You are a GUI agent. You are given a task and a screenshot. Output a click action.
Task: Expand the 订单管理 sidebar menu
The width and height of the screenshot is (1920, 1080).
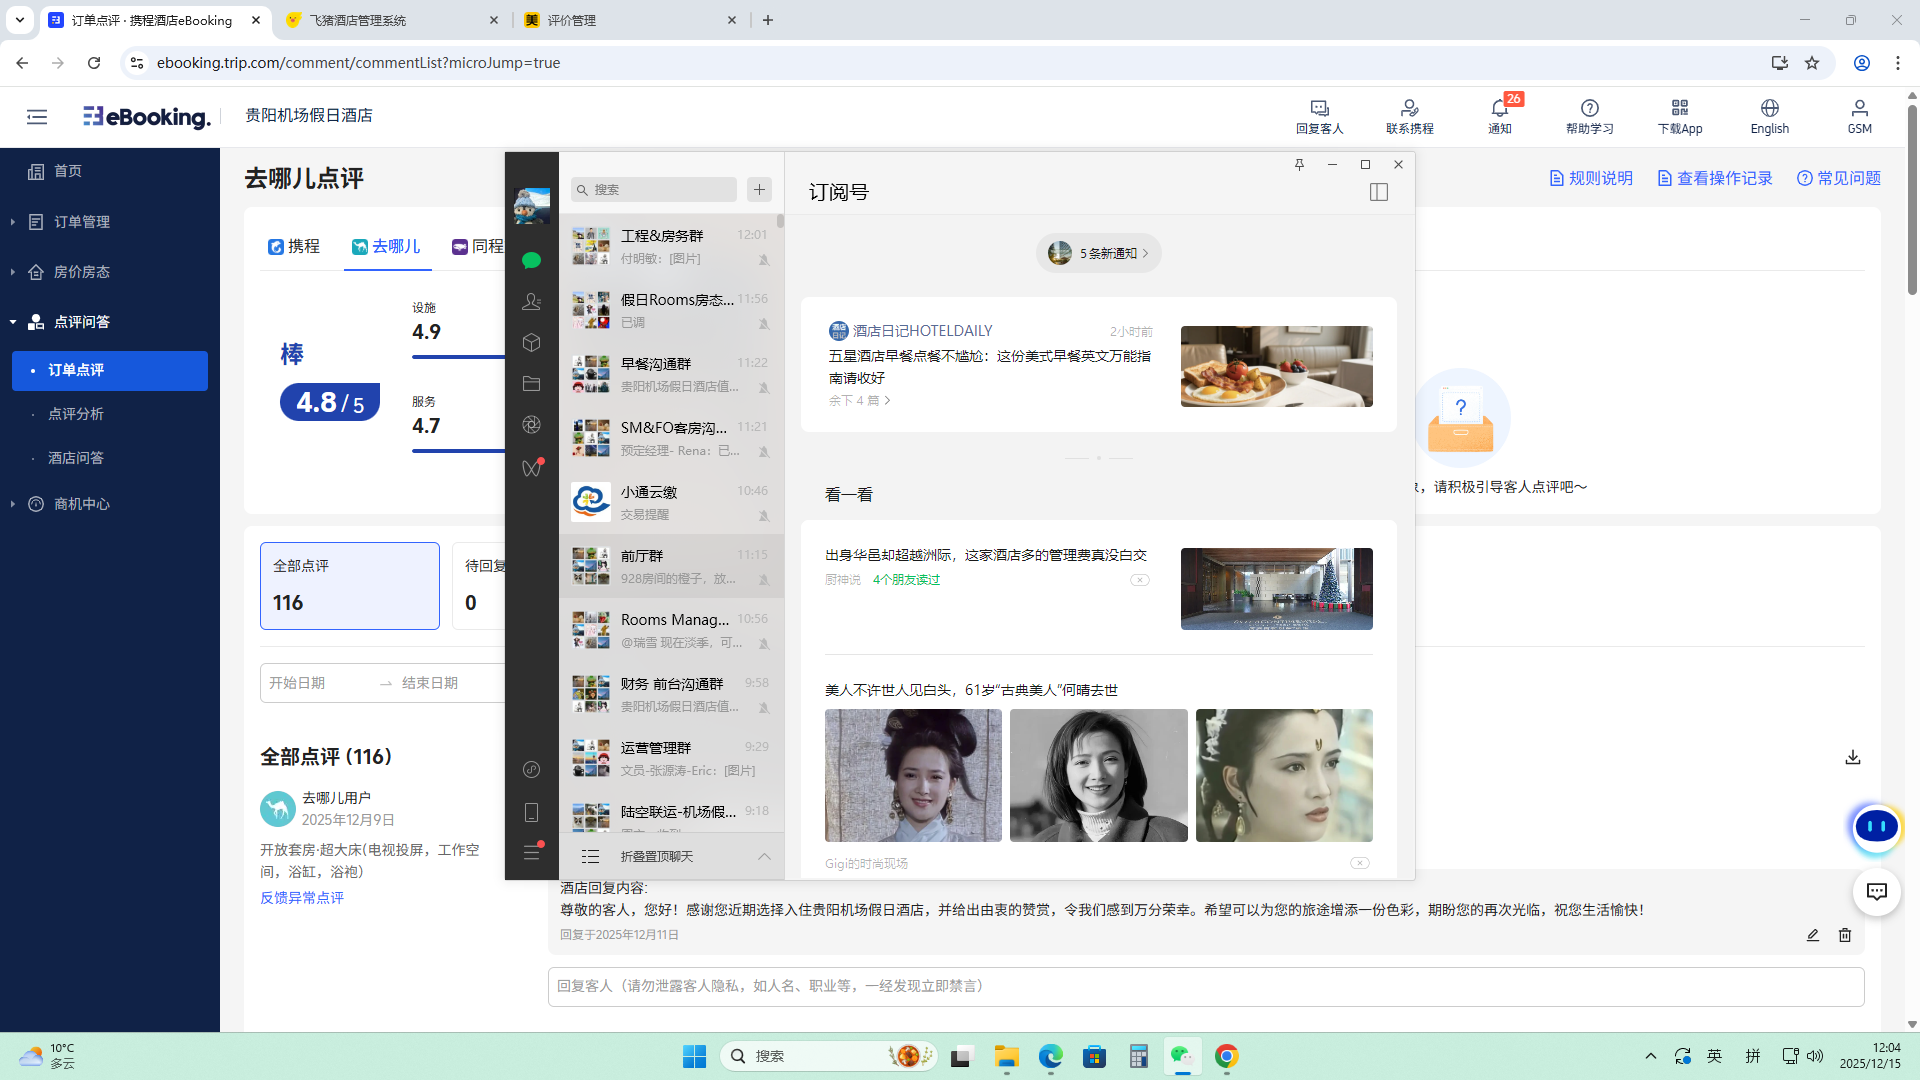(x=82, y=222)
